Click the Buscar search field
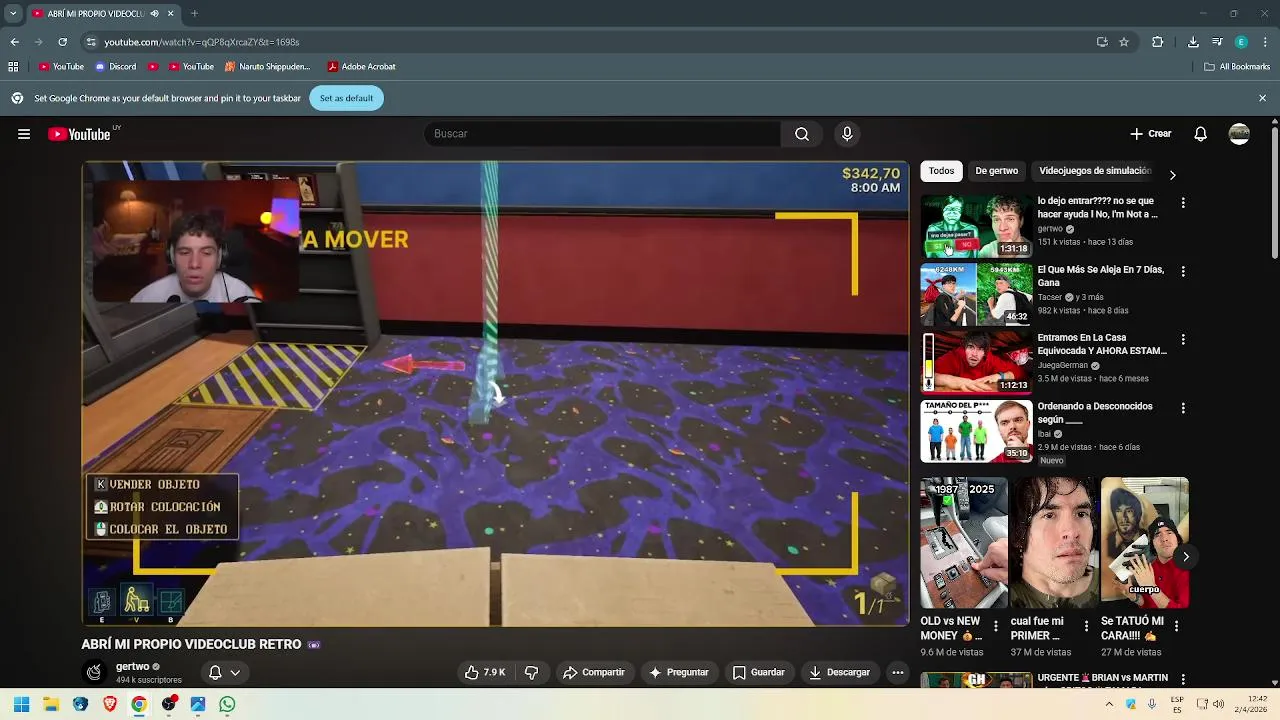The image size is (1280, 720). coord(602,134)
